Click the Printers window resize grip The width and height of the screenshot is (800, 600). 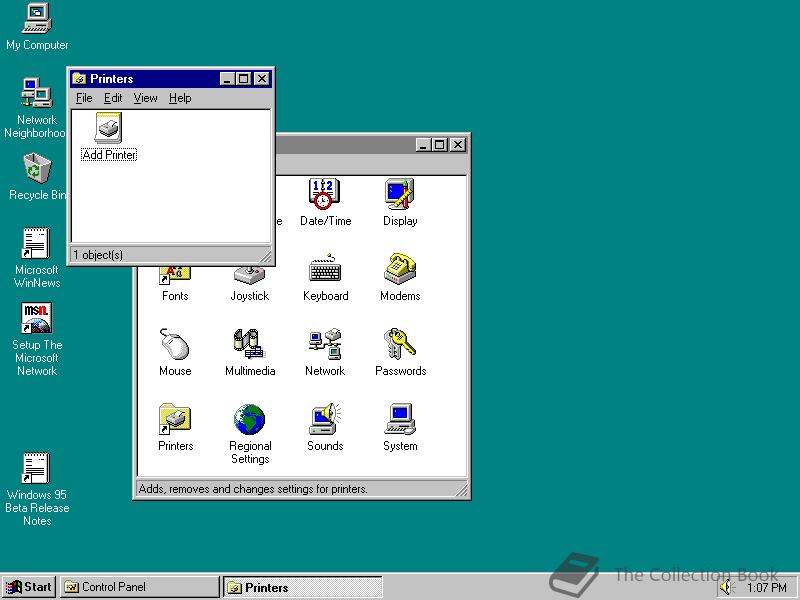(x=265, y=255)
